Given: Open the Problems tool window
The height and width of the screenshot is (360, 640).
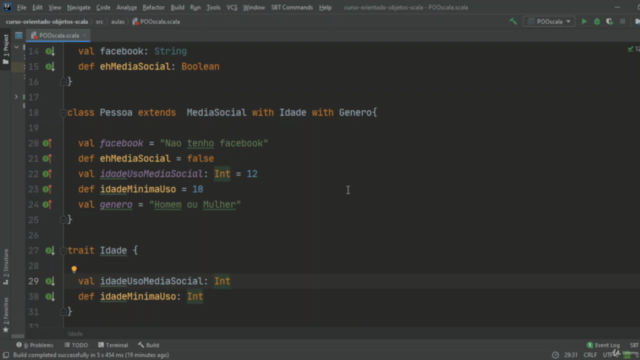Looking at the screenshot, I should (x=35, y=345).
